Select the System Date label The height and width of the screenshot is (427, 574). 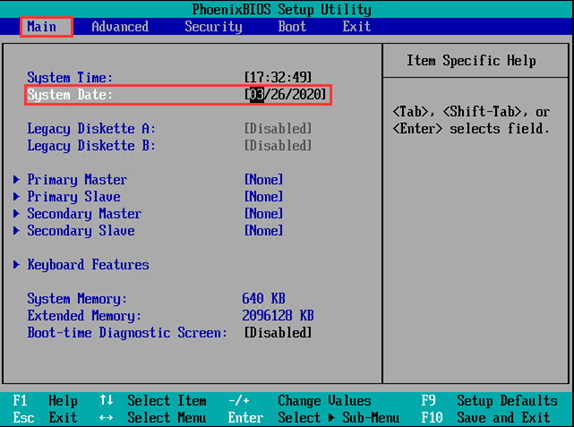tap(70, 95)
